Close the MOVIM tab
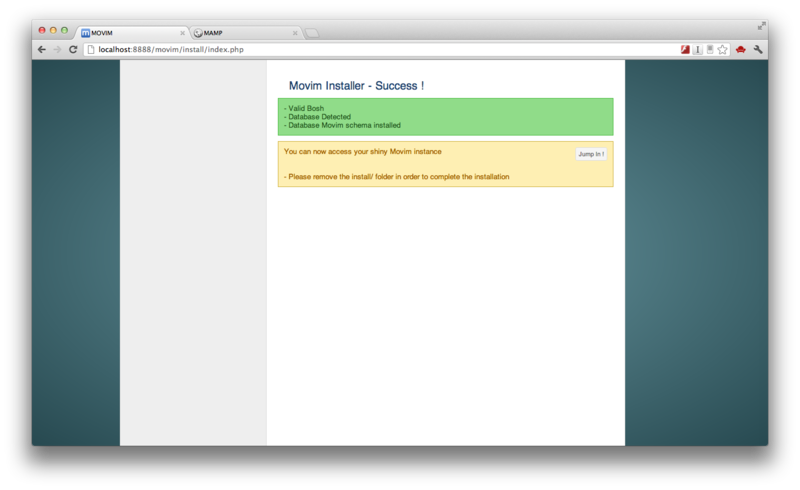The width and height of the screenshot is (800, 490). coord(182,33)
